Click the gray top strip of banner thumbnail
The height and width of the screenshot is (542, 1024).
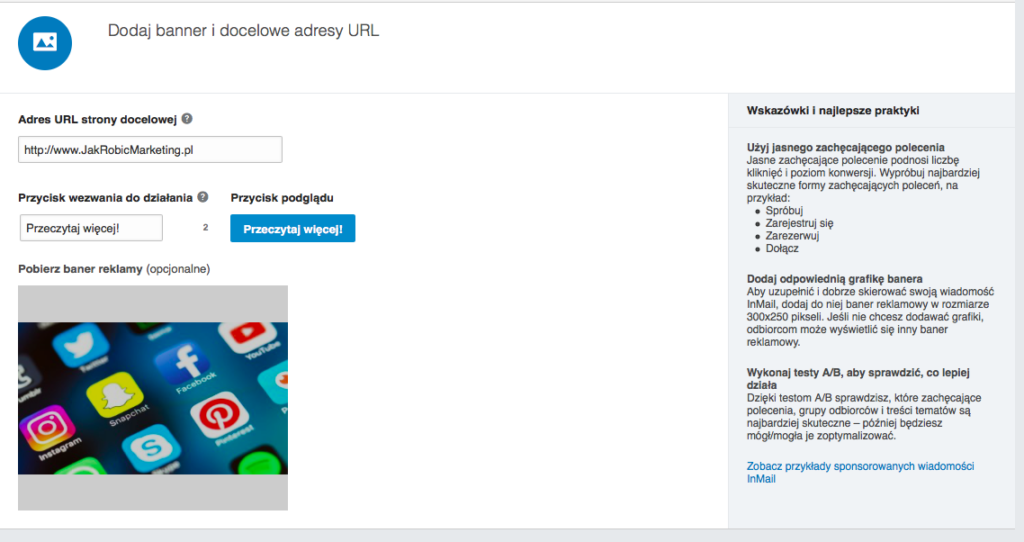point(153,302)
